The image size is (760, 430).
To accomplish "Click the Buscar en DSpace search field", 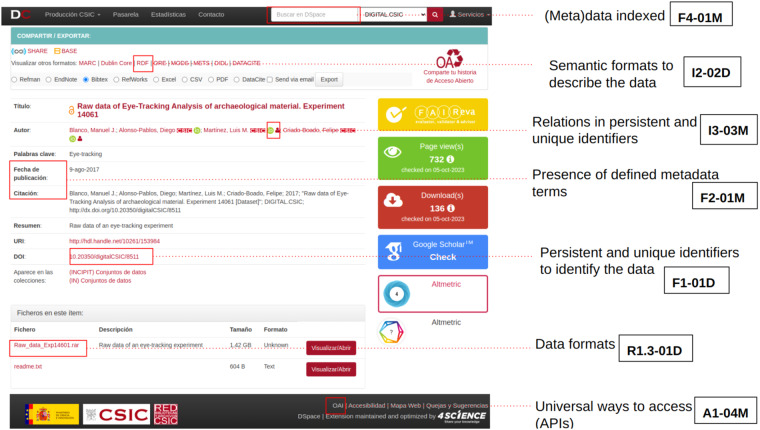I will pyautogui.click(x=315, y=15).
